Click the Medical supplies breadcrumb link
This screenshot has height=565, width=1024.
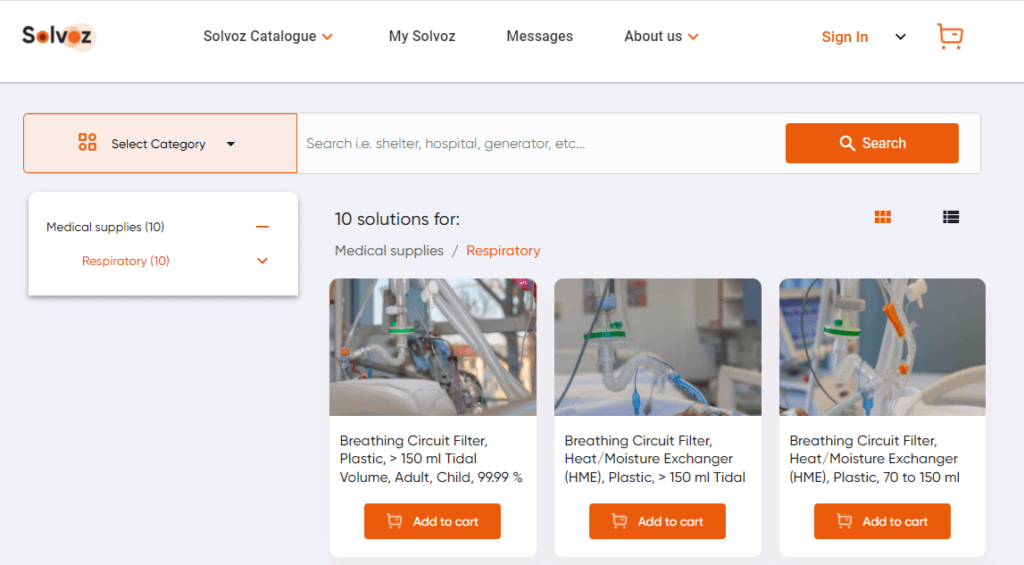tap(389, 251)
